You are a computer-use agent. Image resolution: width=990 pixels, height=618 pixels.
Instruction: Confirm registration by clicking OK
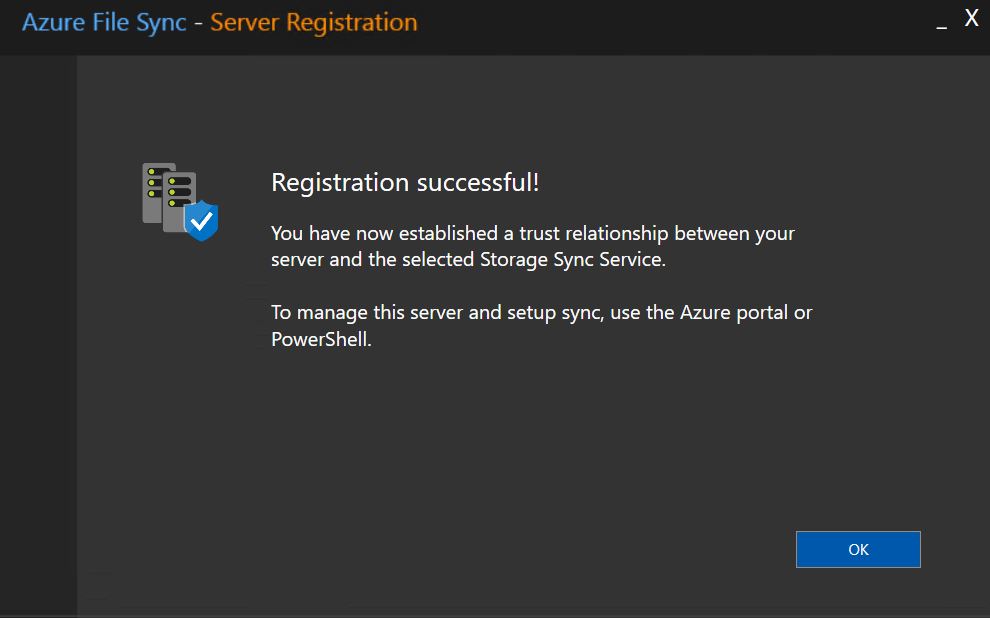(857, 549)
